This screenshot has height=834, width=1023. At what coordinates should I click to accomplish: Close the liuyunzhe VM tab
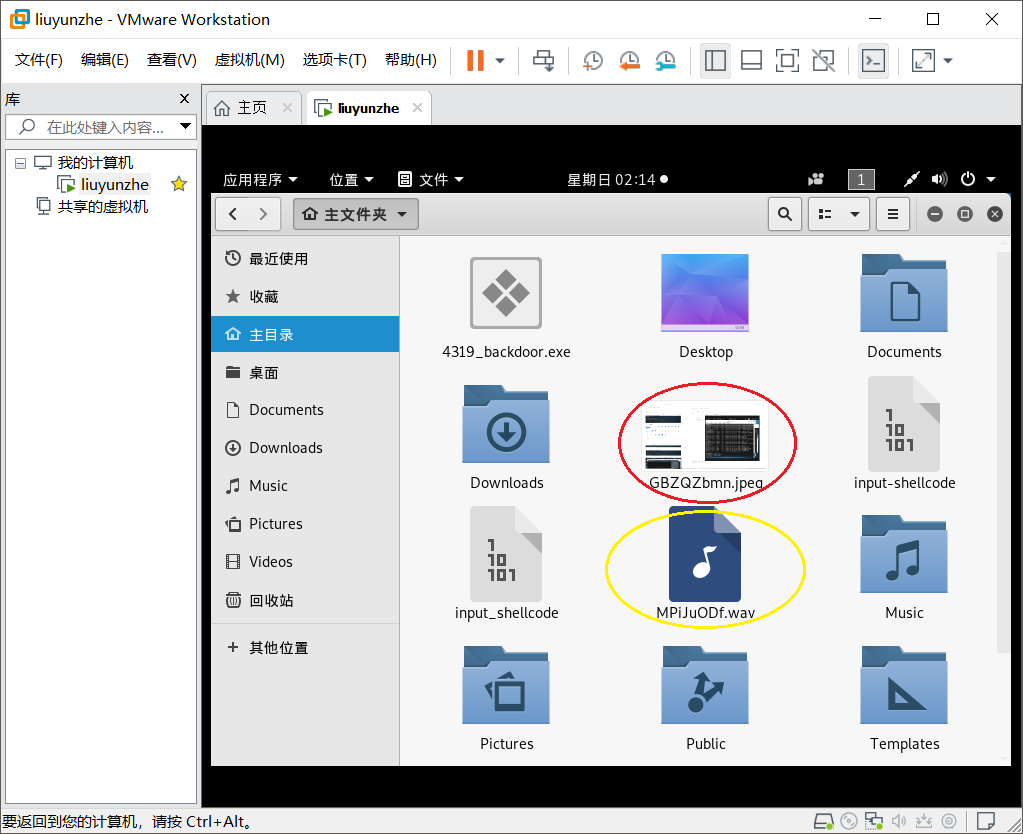click(x=418, y=108)
